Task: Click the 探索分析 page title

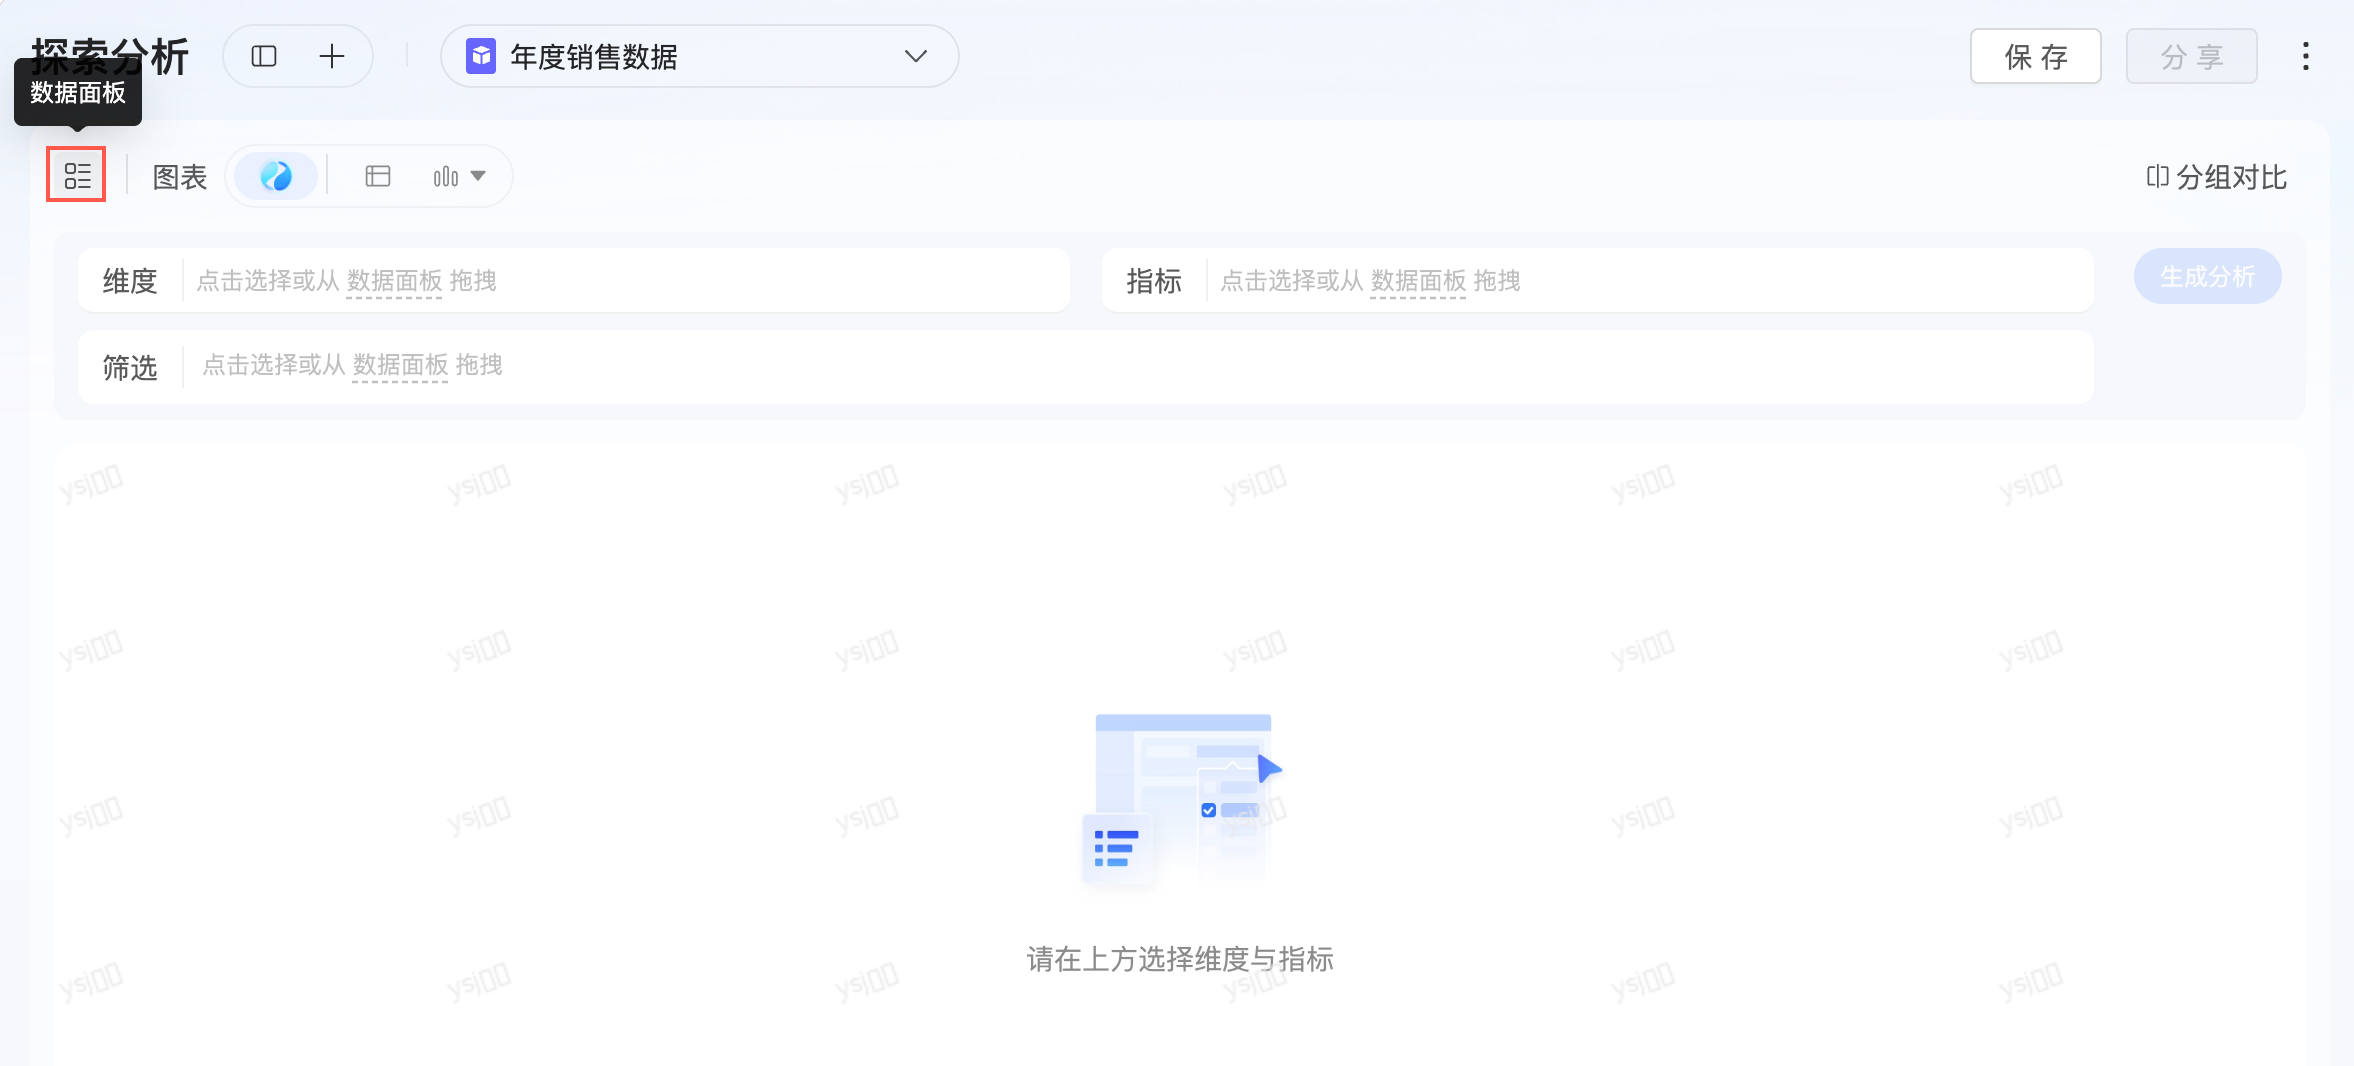Action: coord(110,56)
